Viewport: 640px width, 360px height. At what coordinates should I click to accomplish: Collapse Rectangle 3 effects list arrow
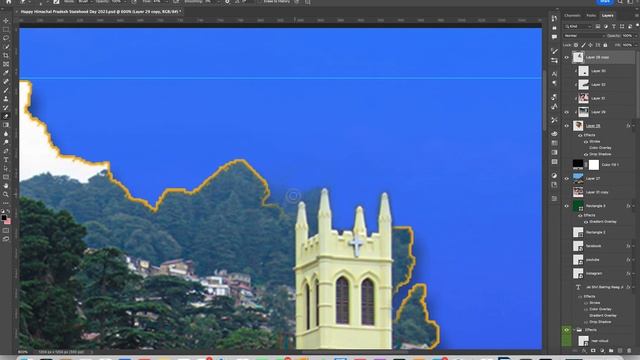point(633,206)
